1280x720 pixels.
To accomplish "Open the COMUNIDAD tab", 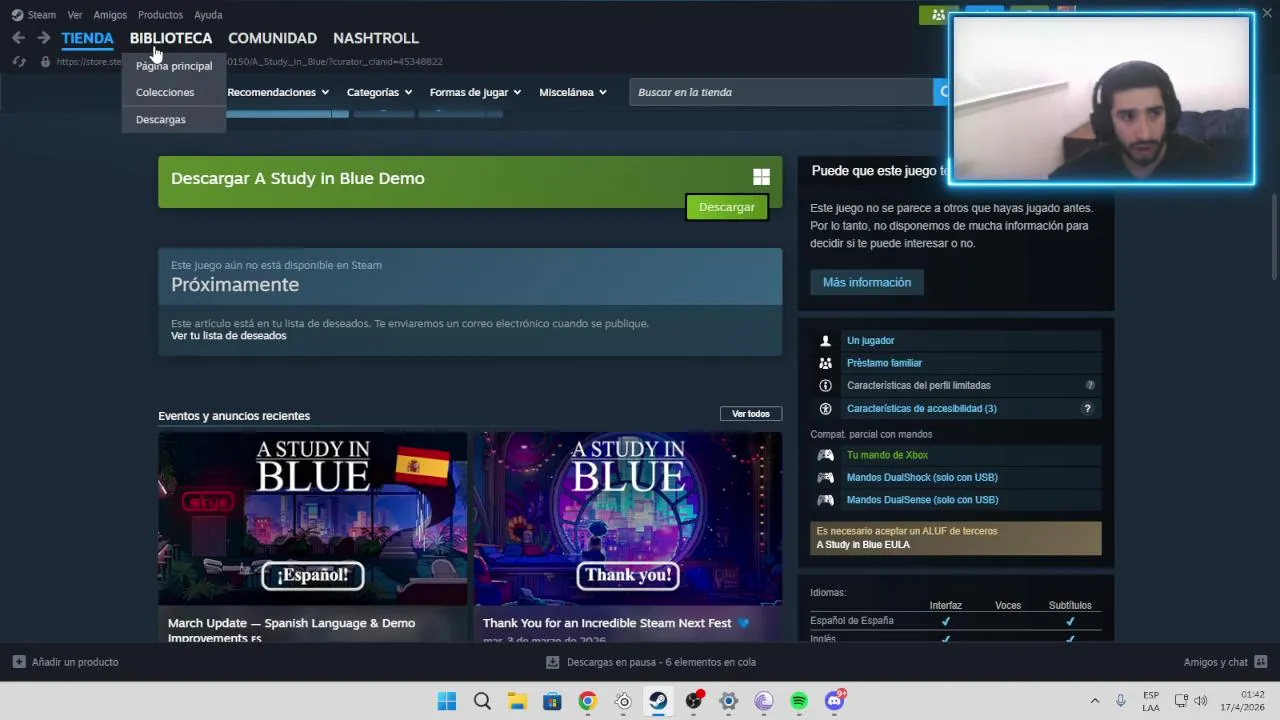I will click(272, 38).
